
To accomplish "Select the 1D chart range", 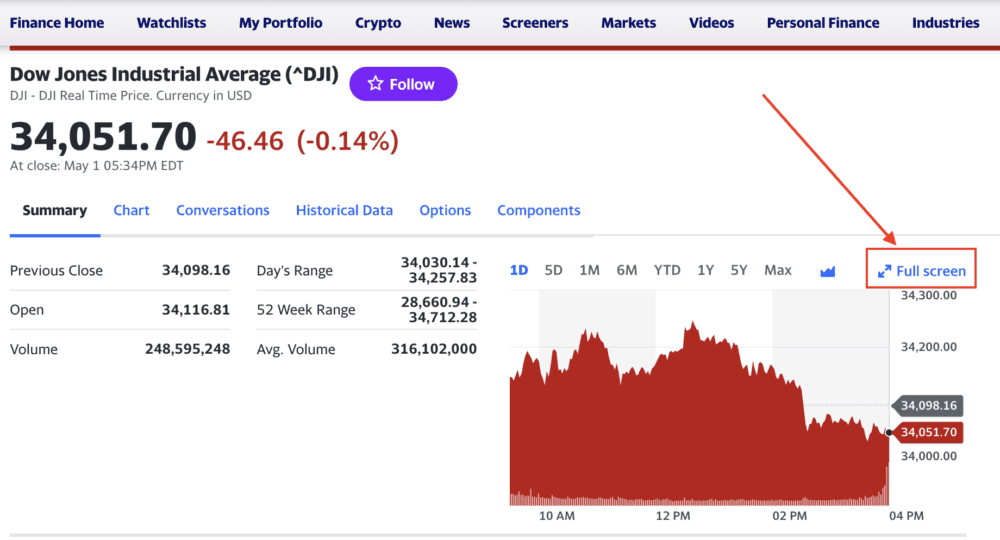I will pos(519,270).
